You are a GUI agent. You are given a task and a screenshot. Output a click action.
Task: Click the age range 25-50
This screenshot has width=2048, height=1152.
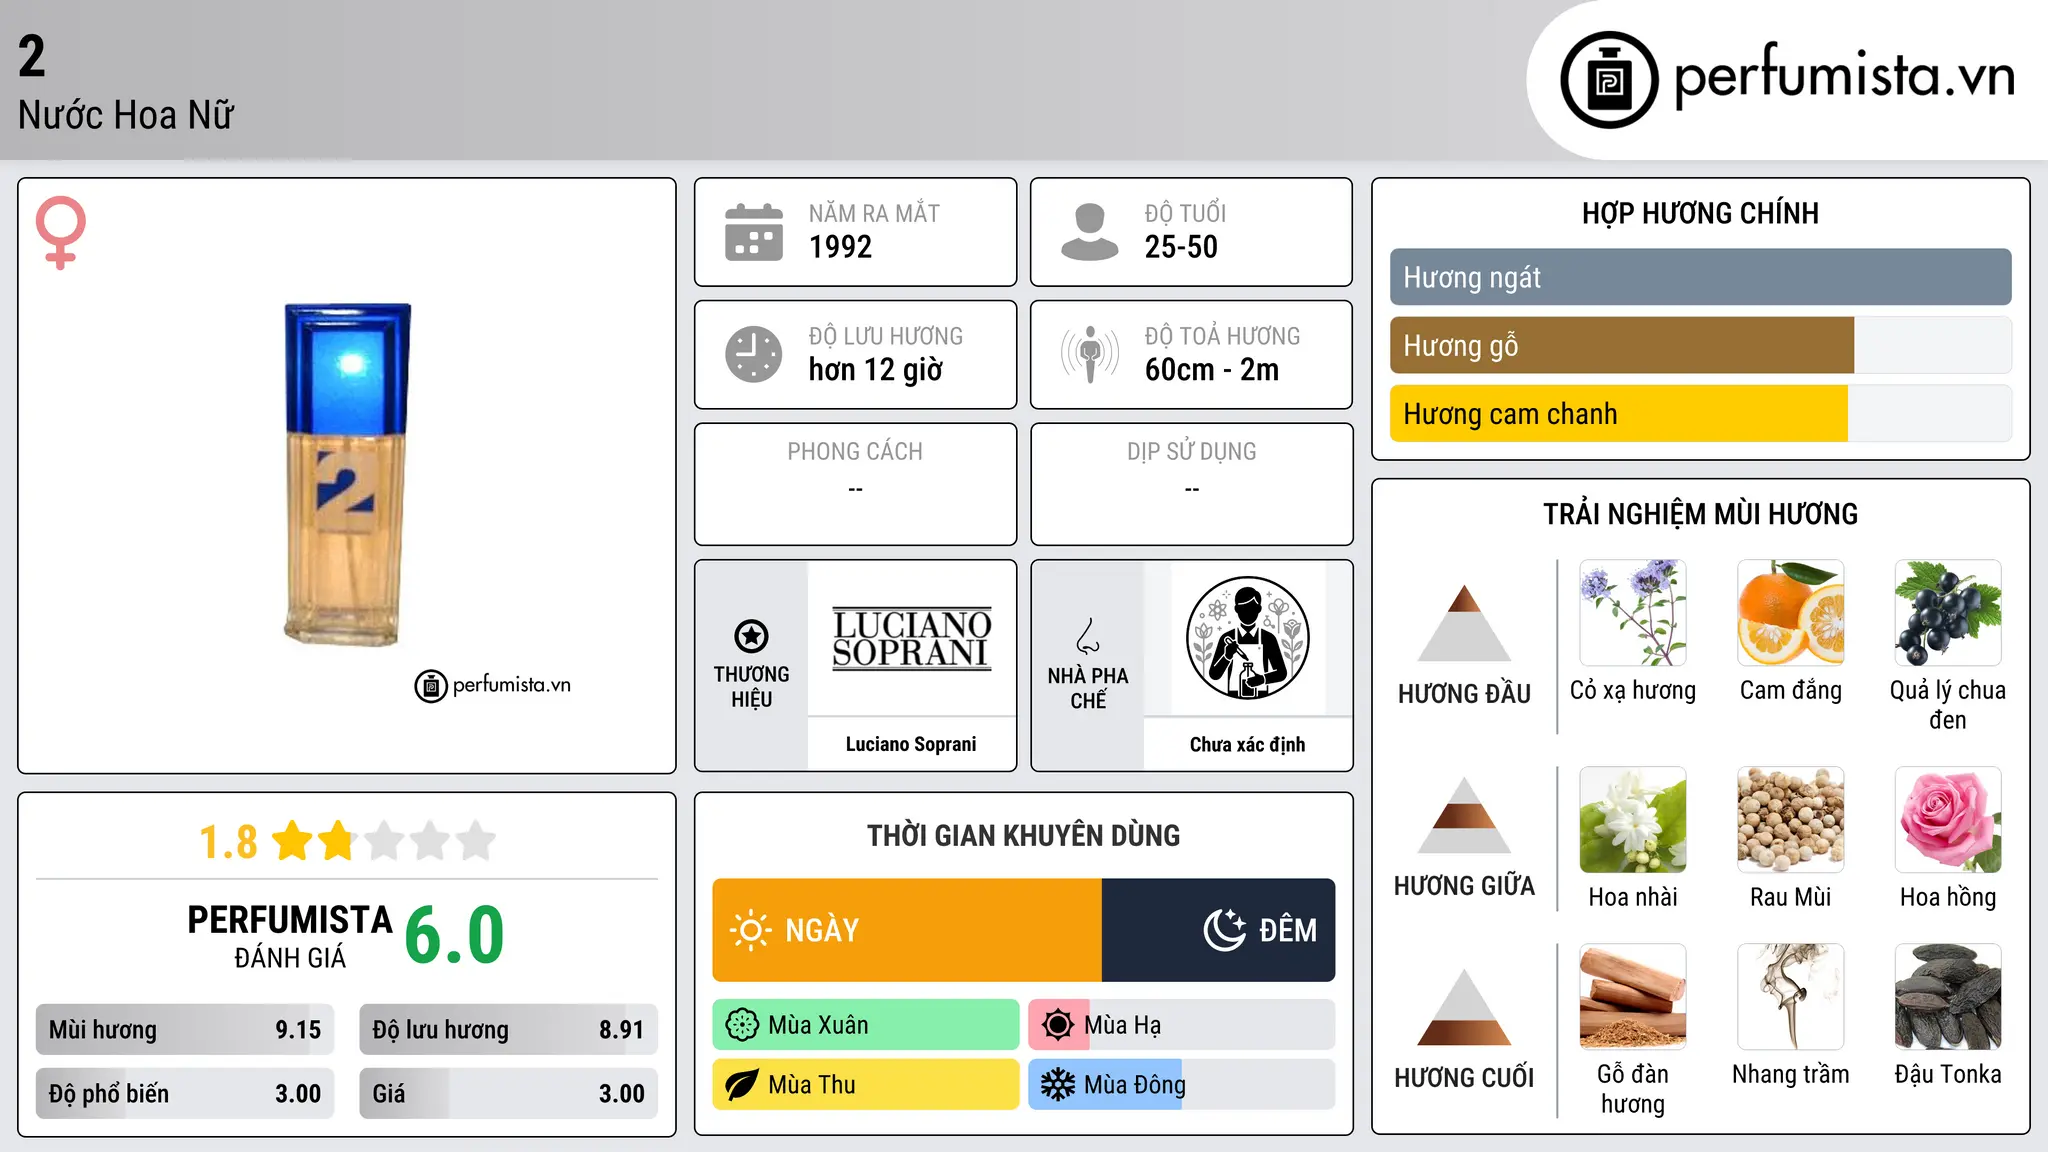tap(1181, 247)
